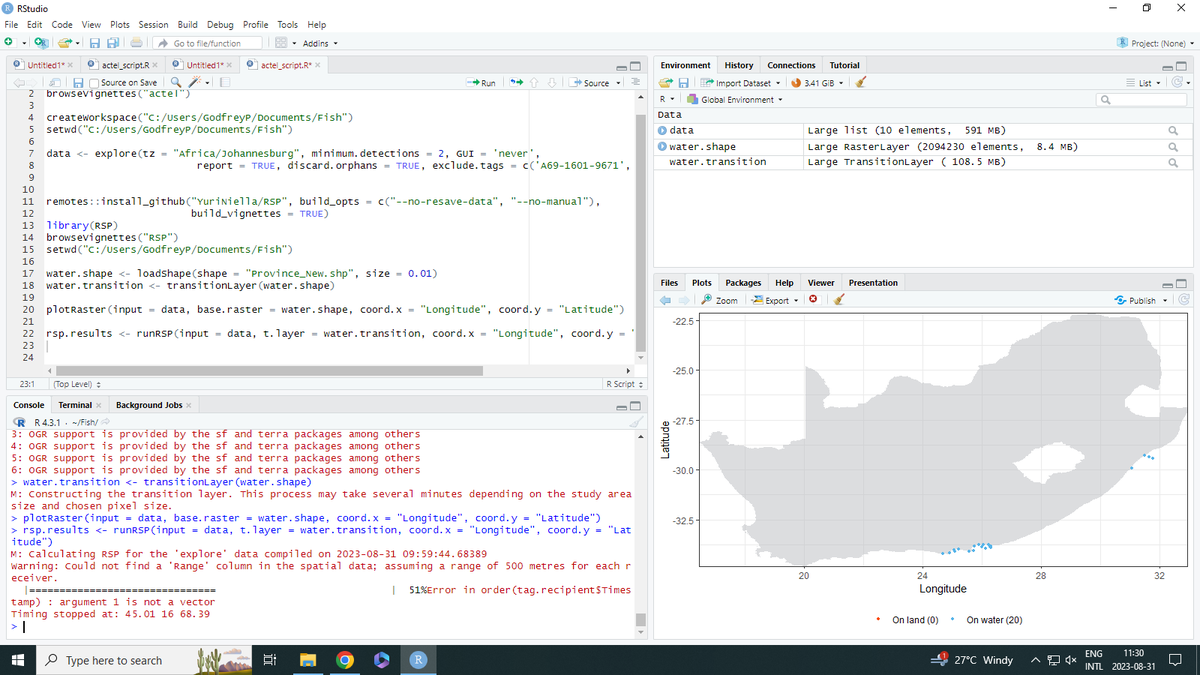Click the Print current file icon
Viewport: 1200px width, 675px height.
pos(136,43)
